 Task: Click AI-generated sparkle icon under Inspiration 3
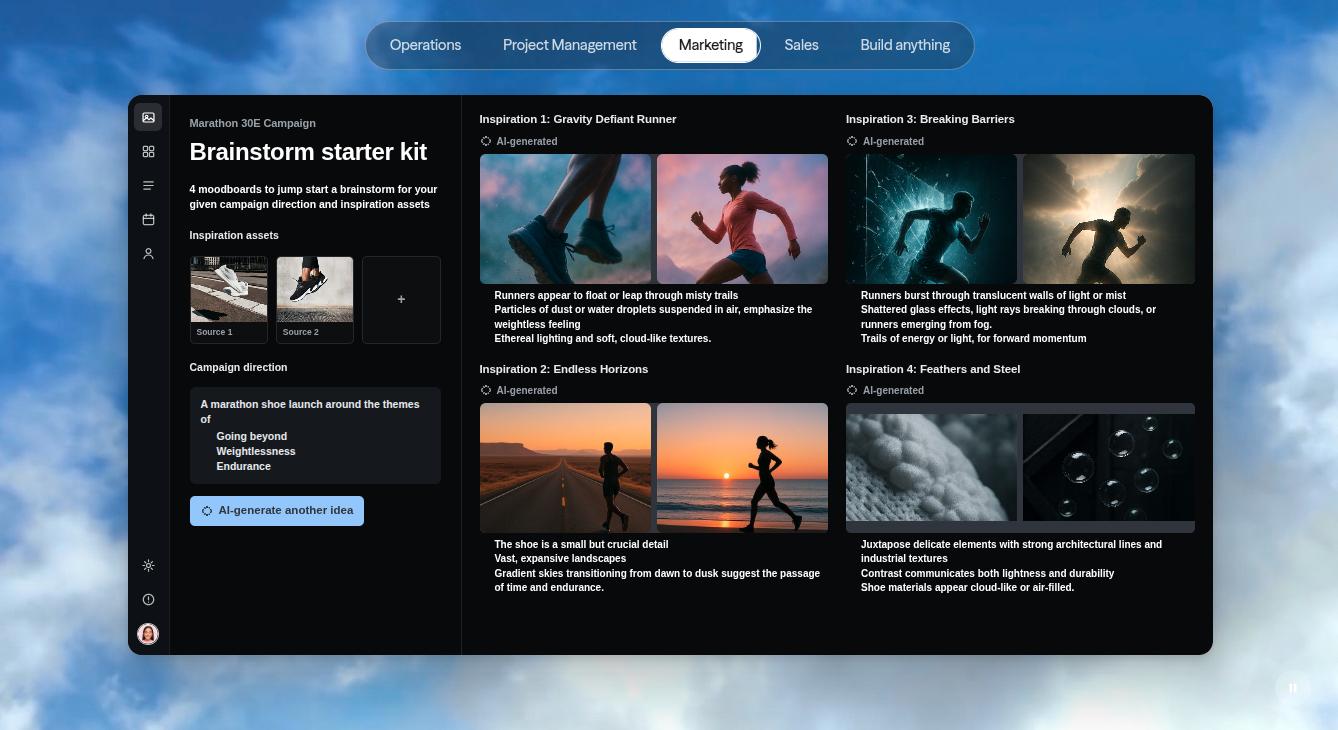tap(852, 141)
